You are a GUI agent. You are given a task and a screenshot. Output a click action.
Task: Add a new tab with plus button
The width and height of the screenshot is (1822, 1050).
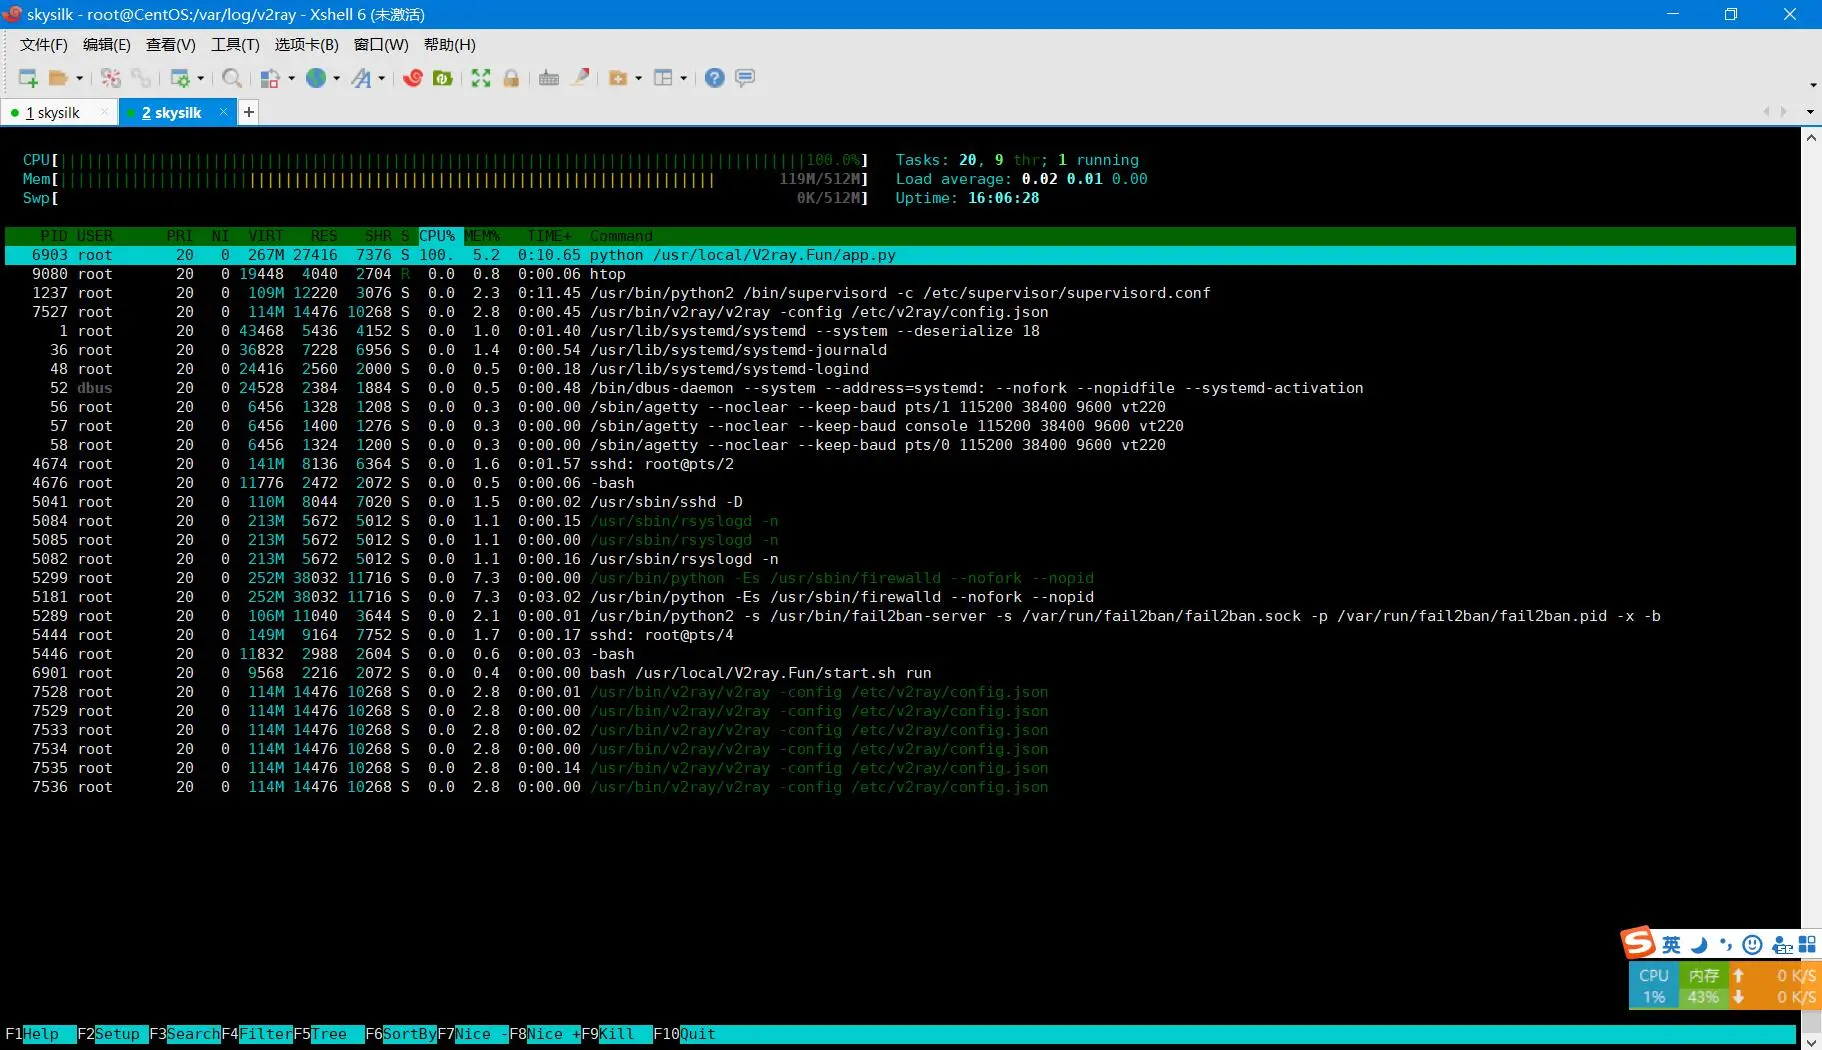tap(249, 112)
